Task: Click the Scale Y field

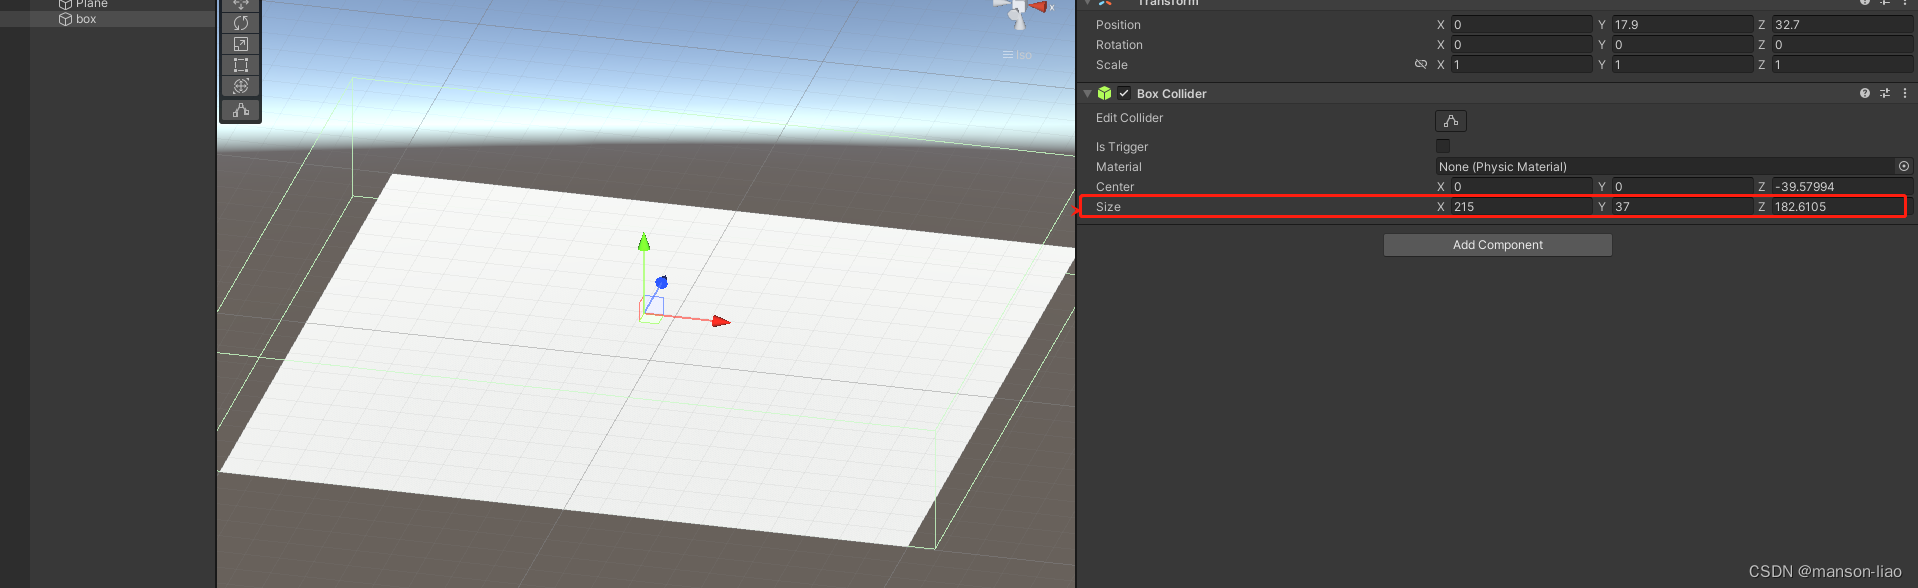Action: [1682, 64]
